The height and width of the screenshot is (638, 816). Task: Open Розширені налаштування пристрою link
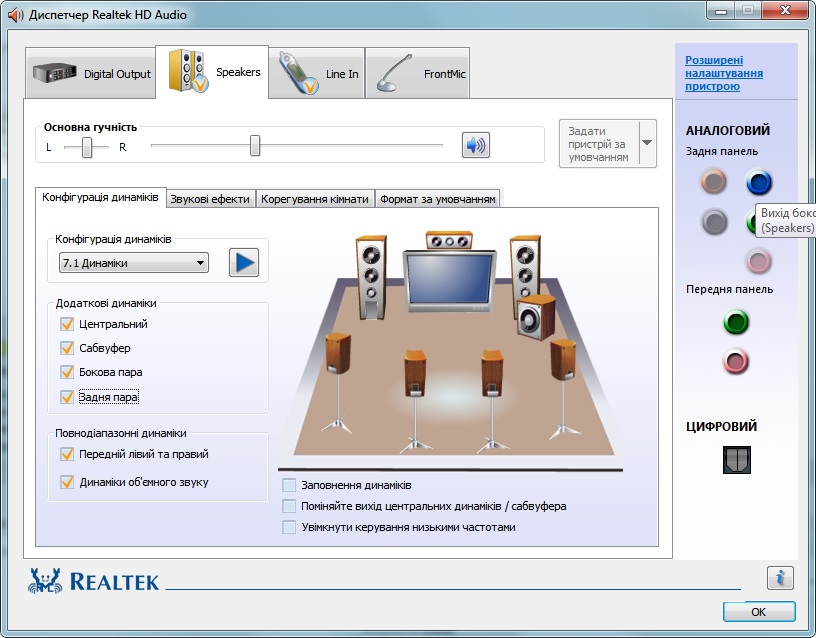(724, 73)
